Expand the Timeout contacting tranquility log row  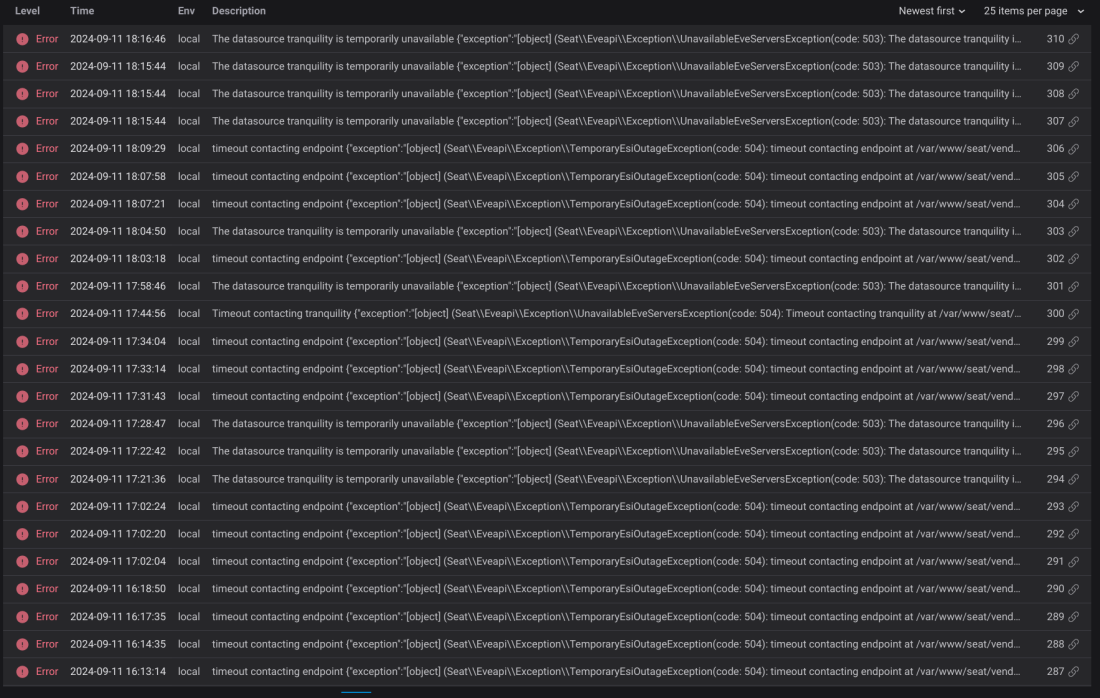pyautogui.click(x=546, y=314)
